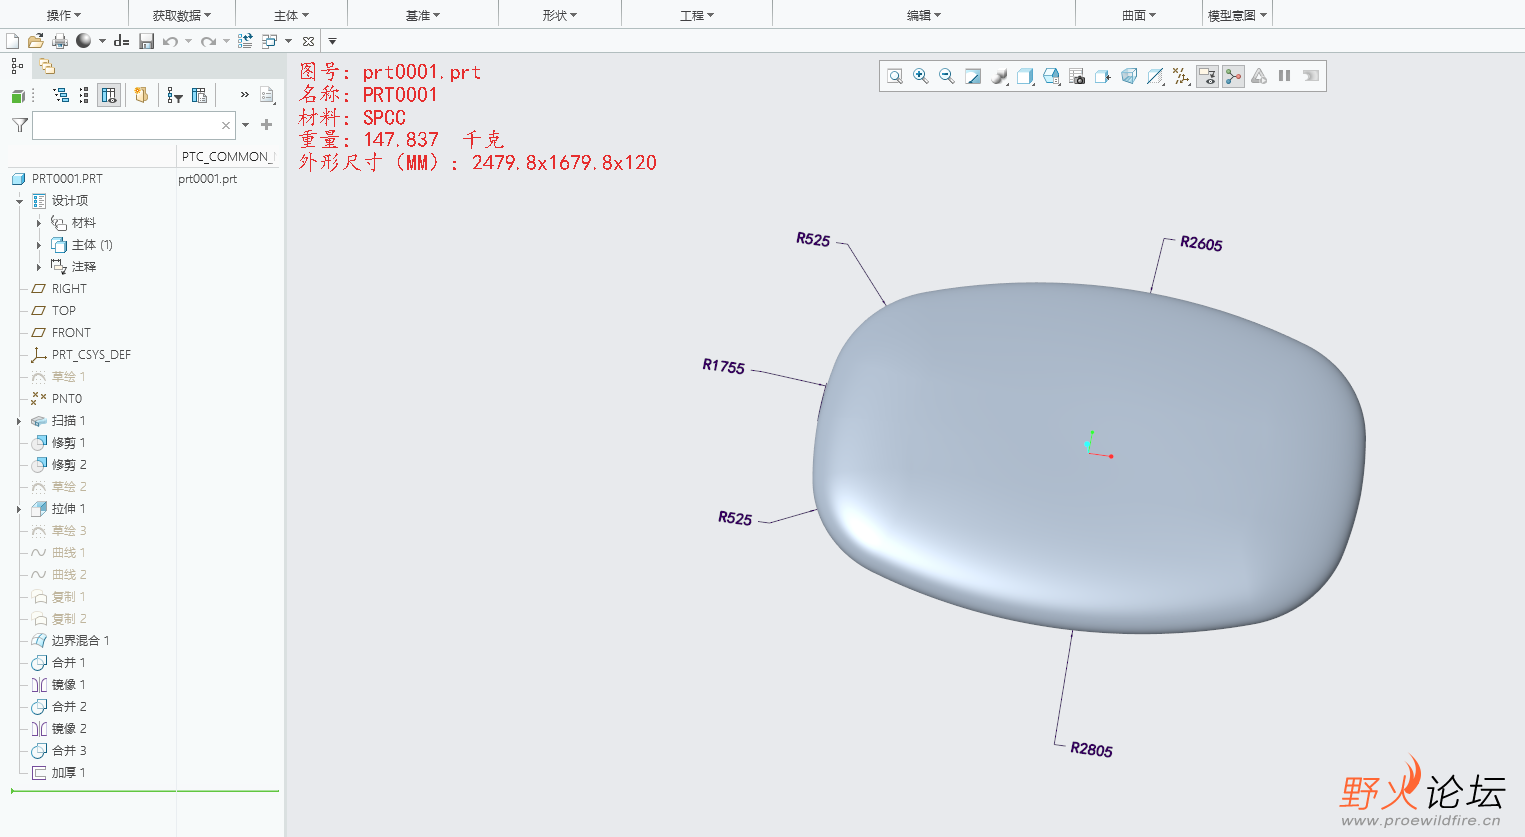Open tree filters icon
Viewport: 1525px width, 837px height.
175,95
